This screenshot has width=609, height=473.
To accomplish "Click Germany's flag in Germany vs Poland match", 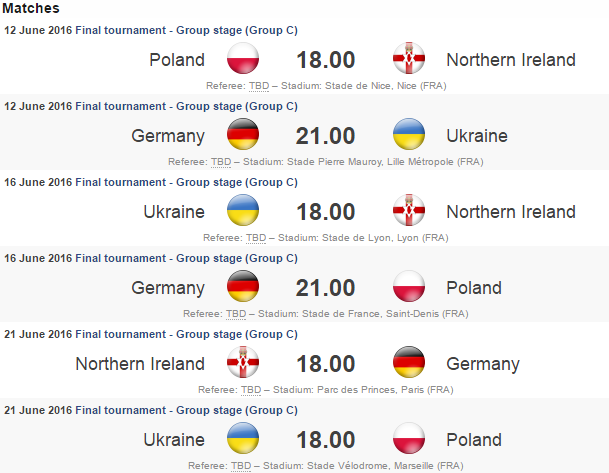I will [x=244, y=288].
